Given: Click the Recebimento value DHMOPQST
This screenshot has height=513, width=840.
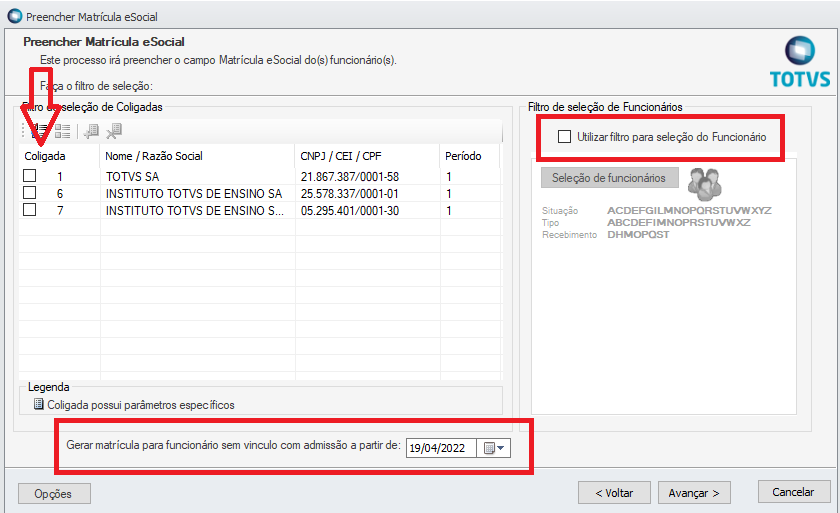Looking at the screenshot, I should 638,235.
